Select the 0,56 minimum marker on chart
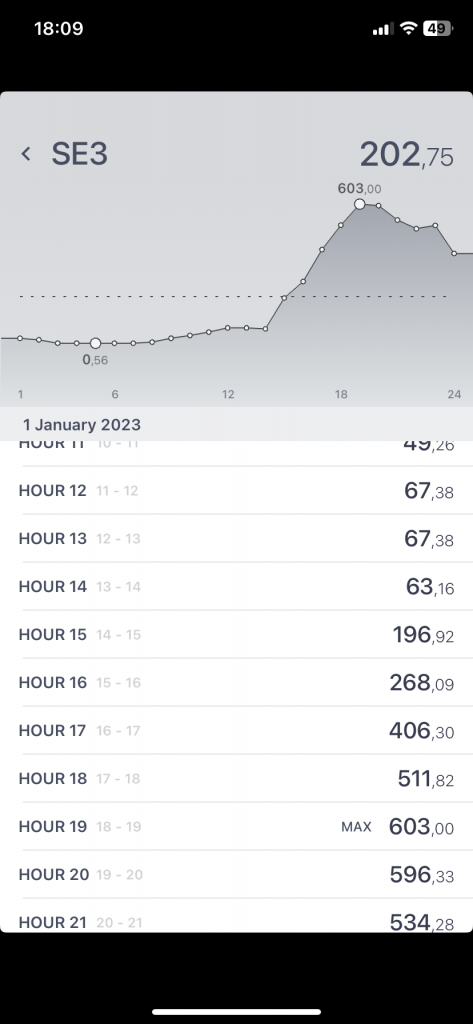This screenshot has width=473, height=1024. (x=95, y=343)
